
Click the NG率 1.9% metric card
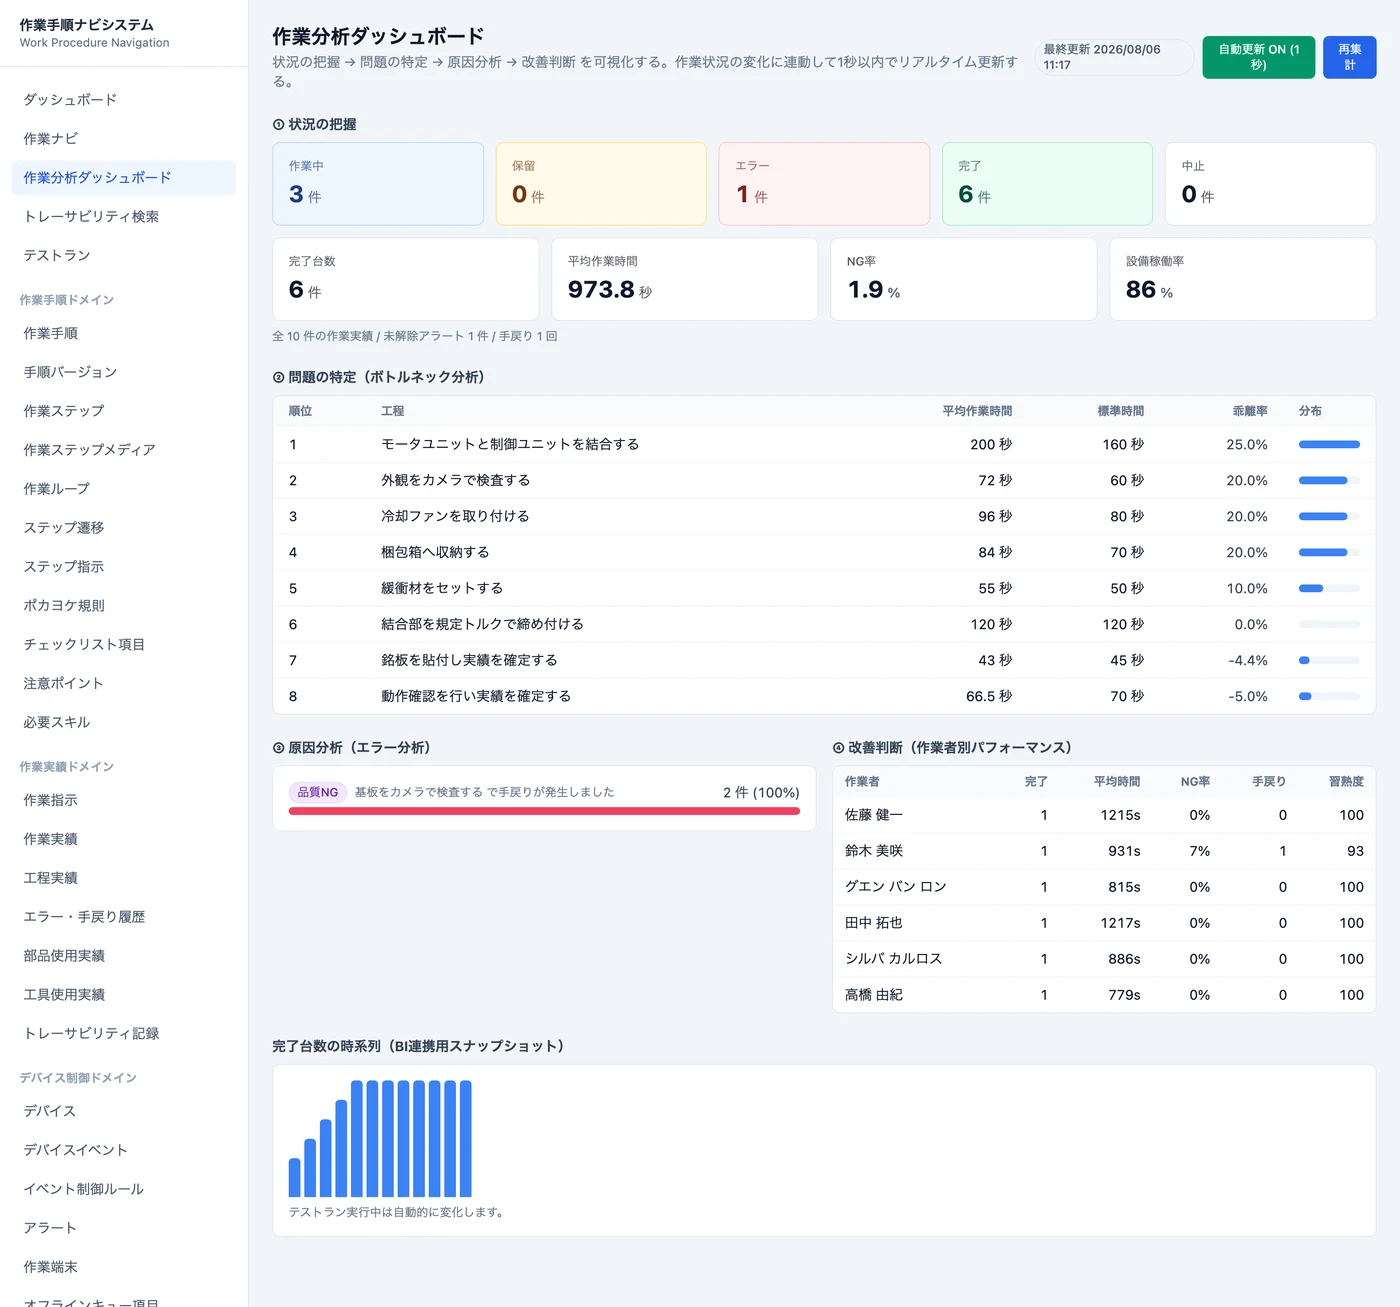(x=964, y=279)
